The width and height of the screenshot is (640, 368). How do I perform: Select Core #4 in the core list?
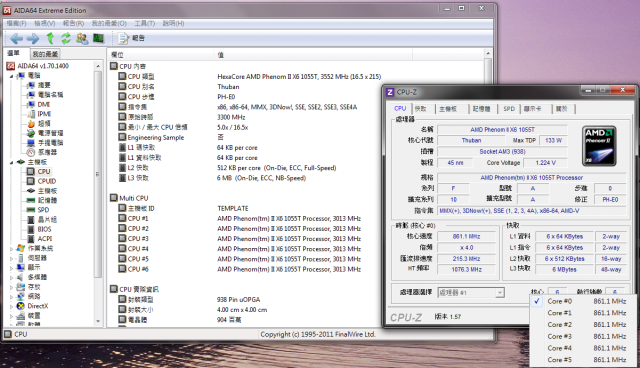584,348
